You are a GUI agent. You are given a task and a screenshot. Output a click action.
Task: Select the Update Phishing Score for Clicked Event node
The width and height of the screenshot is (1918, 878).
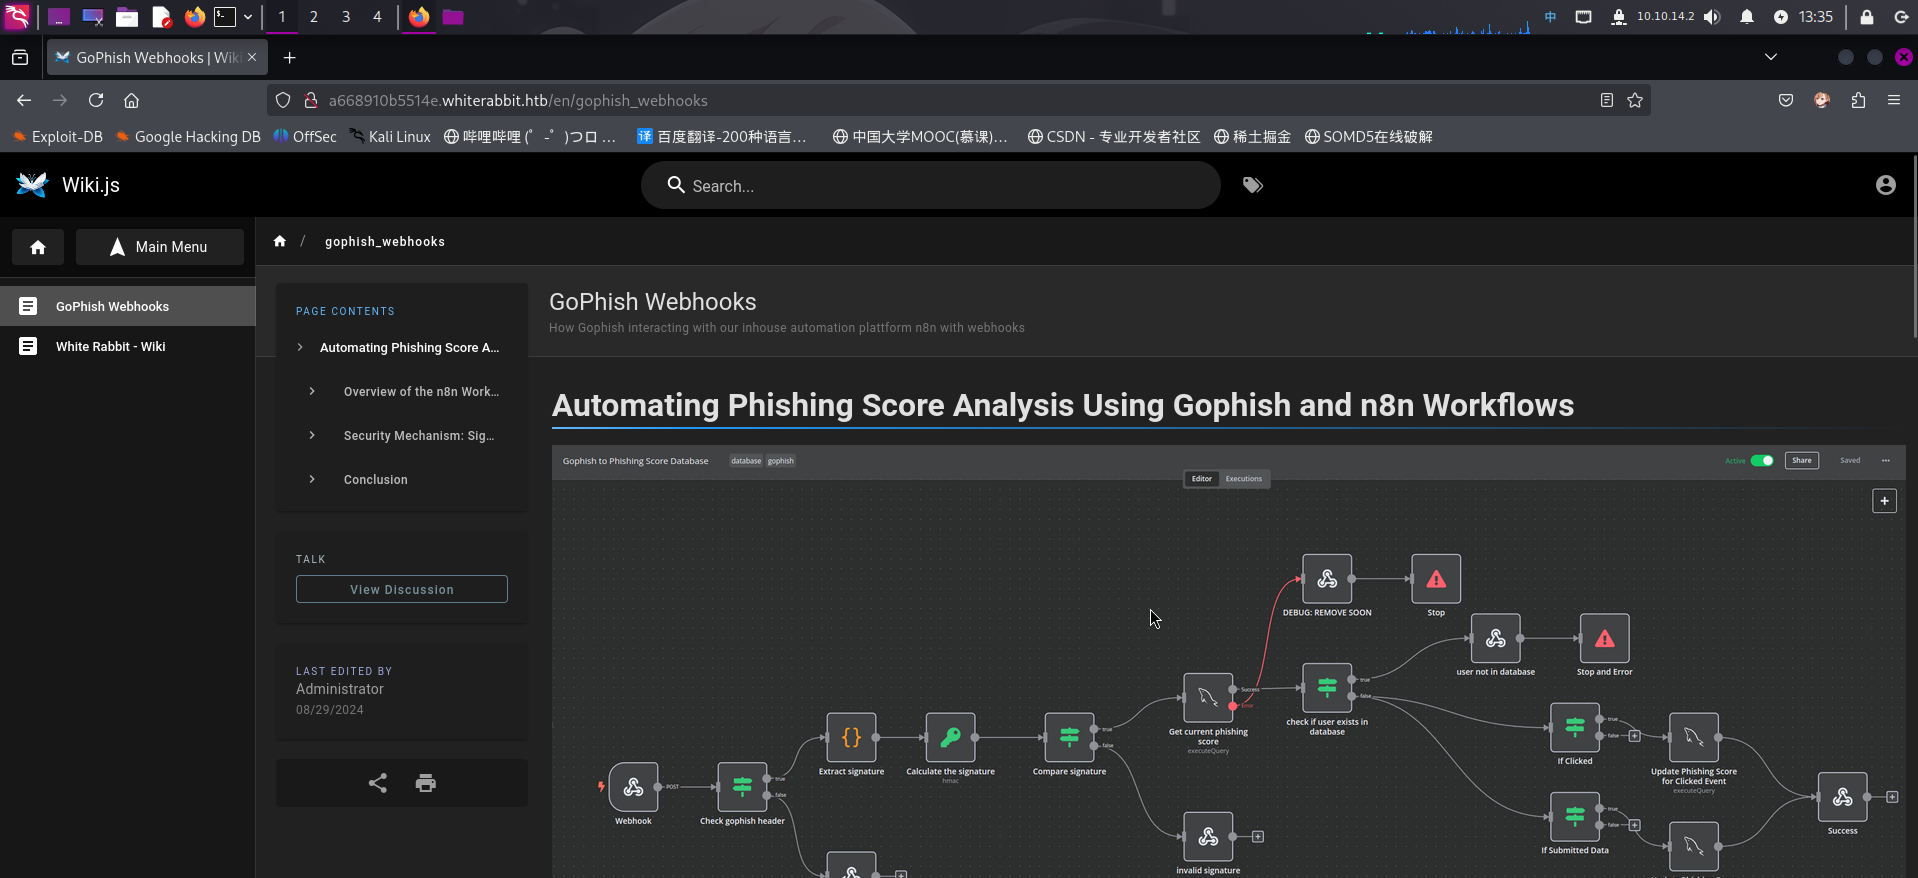tap(1694, 738)
